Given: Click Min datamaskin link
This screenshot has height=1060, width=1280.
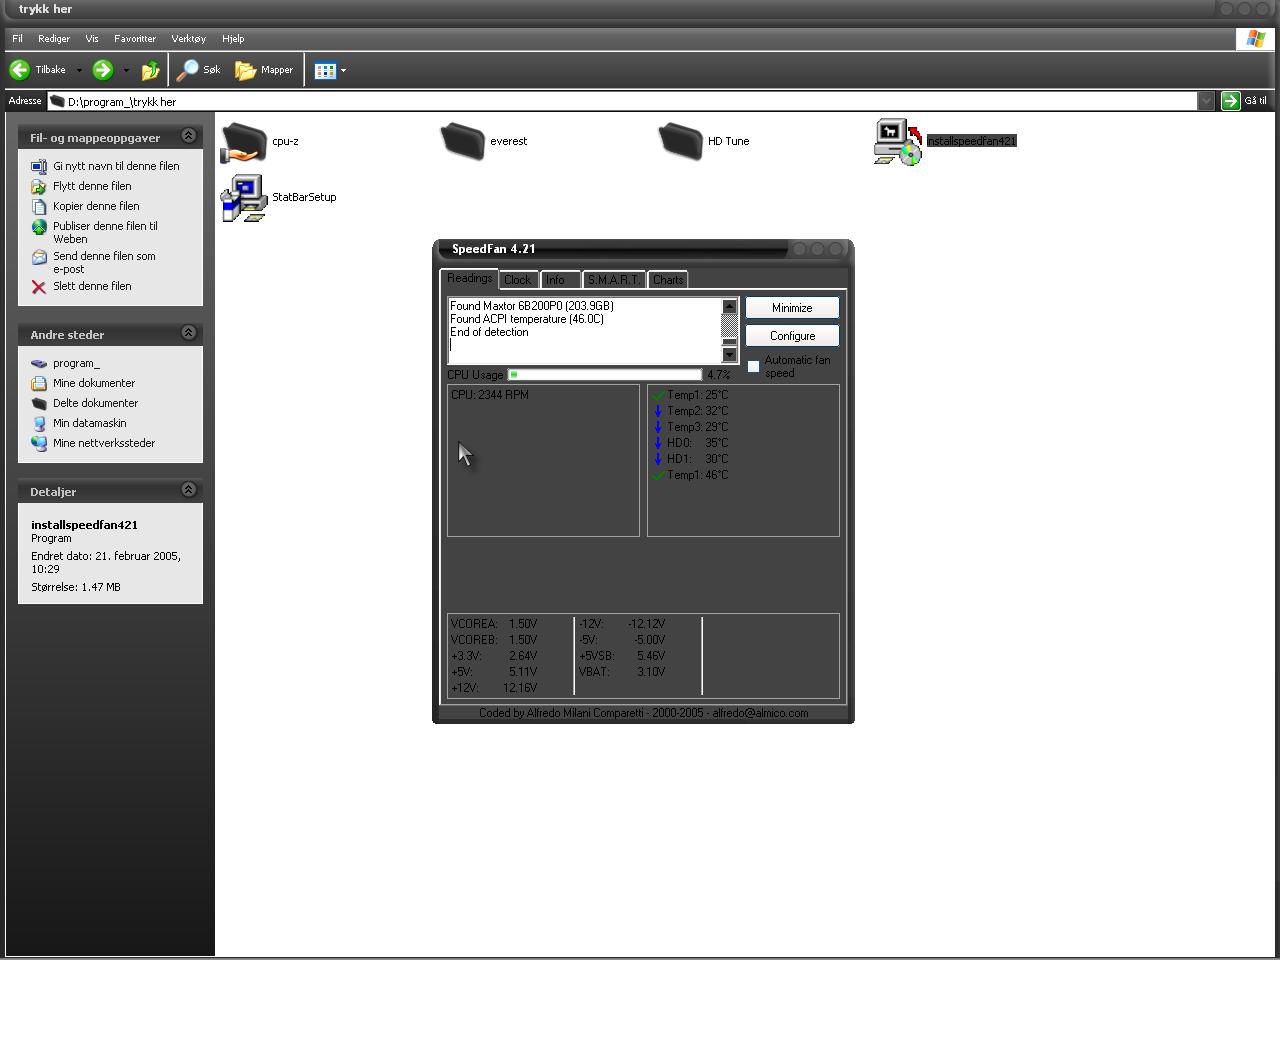Looking at the screenshot, I should [89, 423].
